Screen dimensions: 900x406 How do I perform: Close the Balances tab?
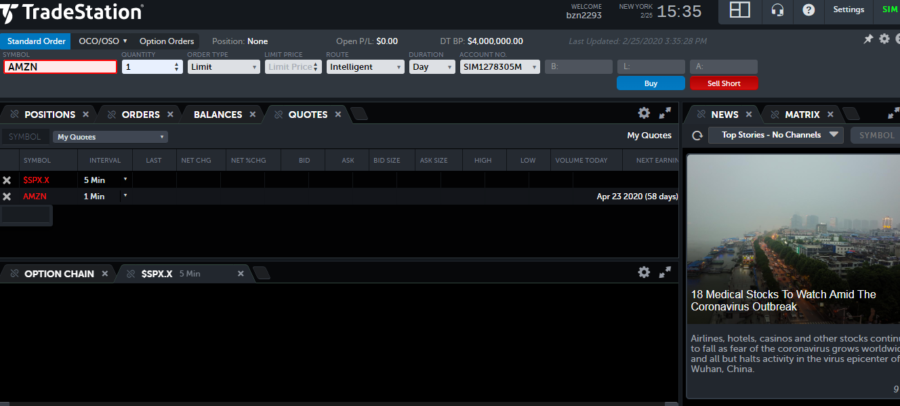252,114
